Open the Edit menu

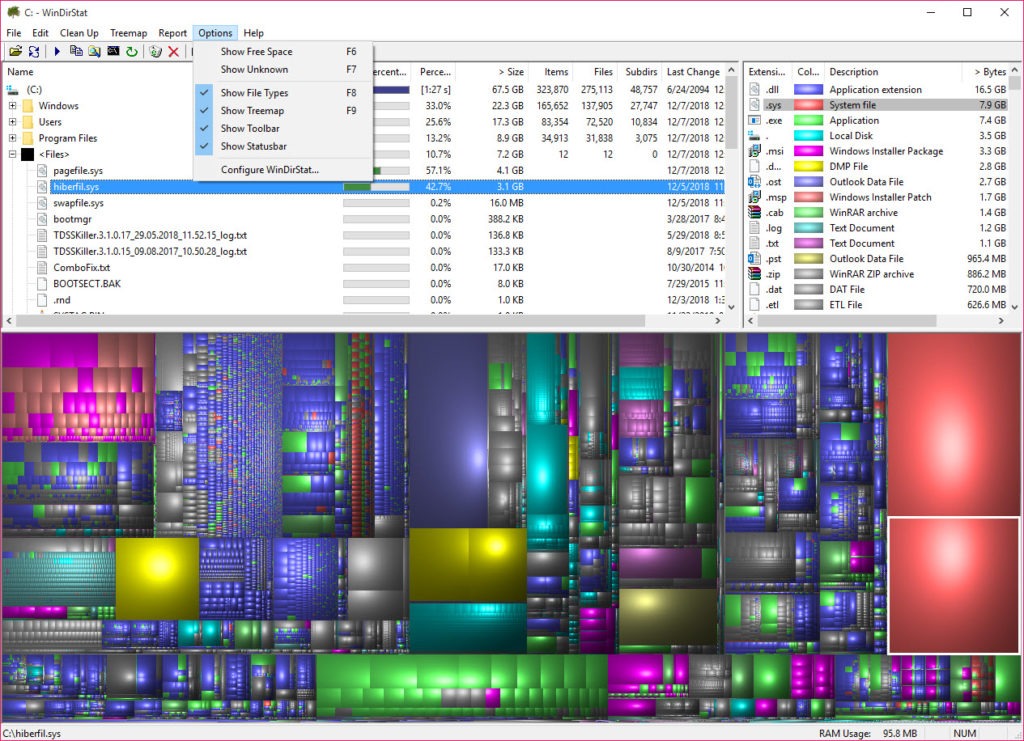point(40,33)
